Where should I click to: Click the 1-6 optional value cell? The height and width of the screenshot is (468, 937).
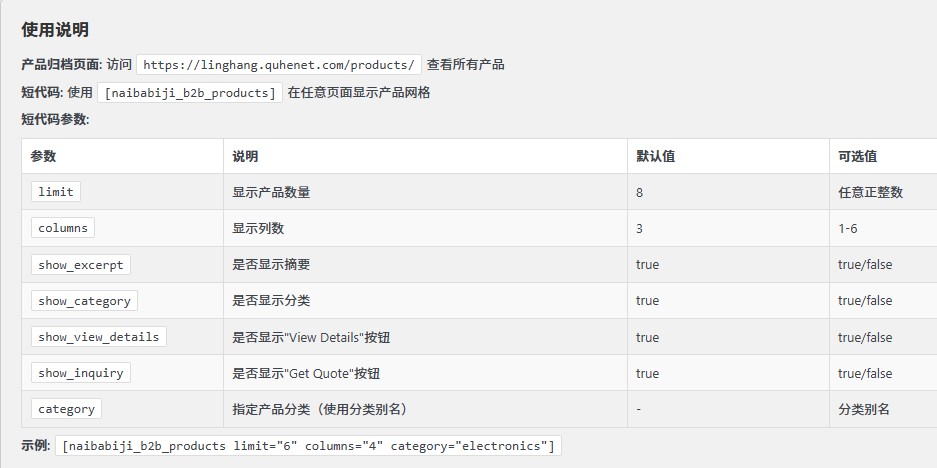(x=847, y=229)
